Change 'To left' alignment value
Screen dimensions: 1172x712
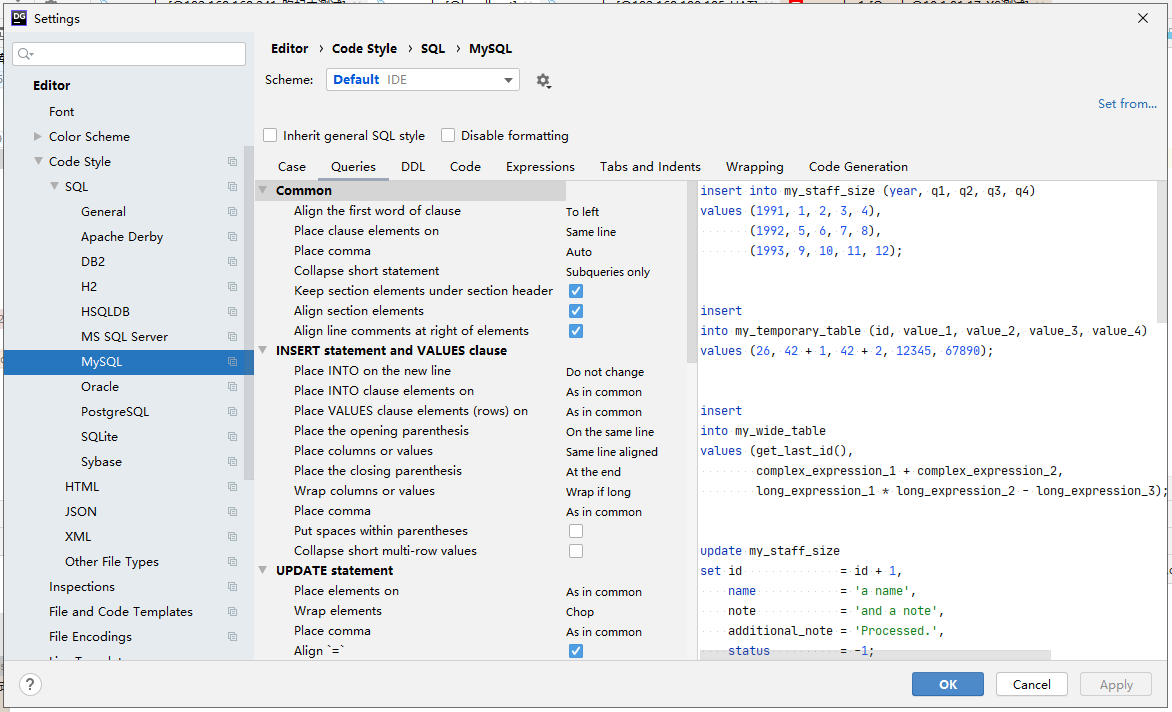[x=582, y=212]
